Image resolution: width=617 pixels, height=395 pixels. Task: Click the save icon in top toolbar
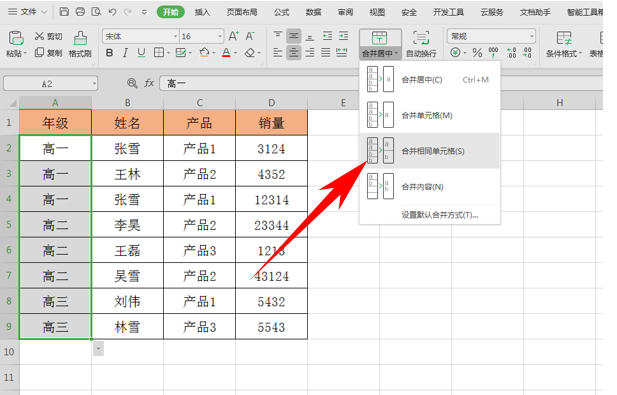(x=64, y=12)
